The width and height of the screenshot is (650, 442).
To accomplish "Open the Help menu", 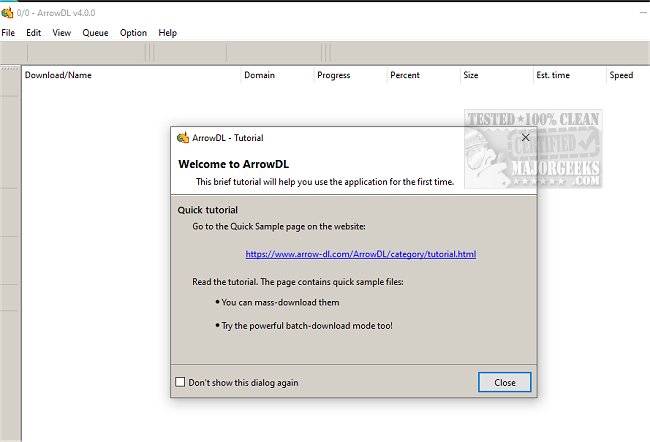I will coord(167,33).
